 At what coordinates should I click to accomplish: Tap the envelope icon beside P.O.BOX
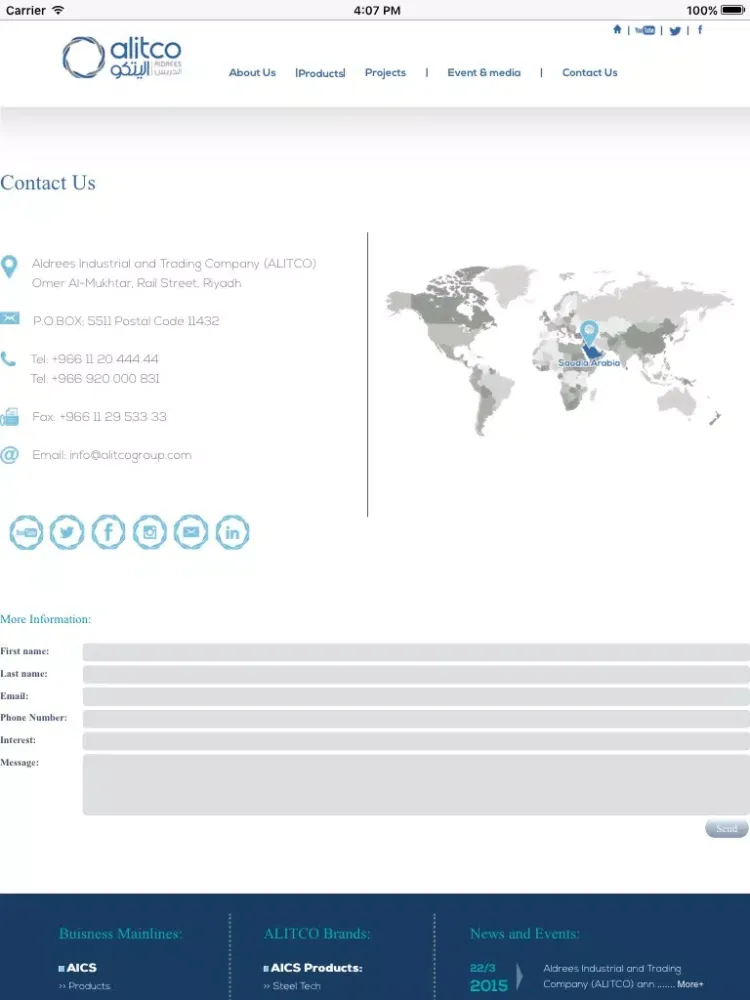point(10,318)
